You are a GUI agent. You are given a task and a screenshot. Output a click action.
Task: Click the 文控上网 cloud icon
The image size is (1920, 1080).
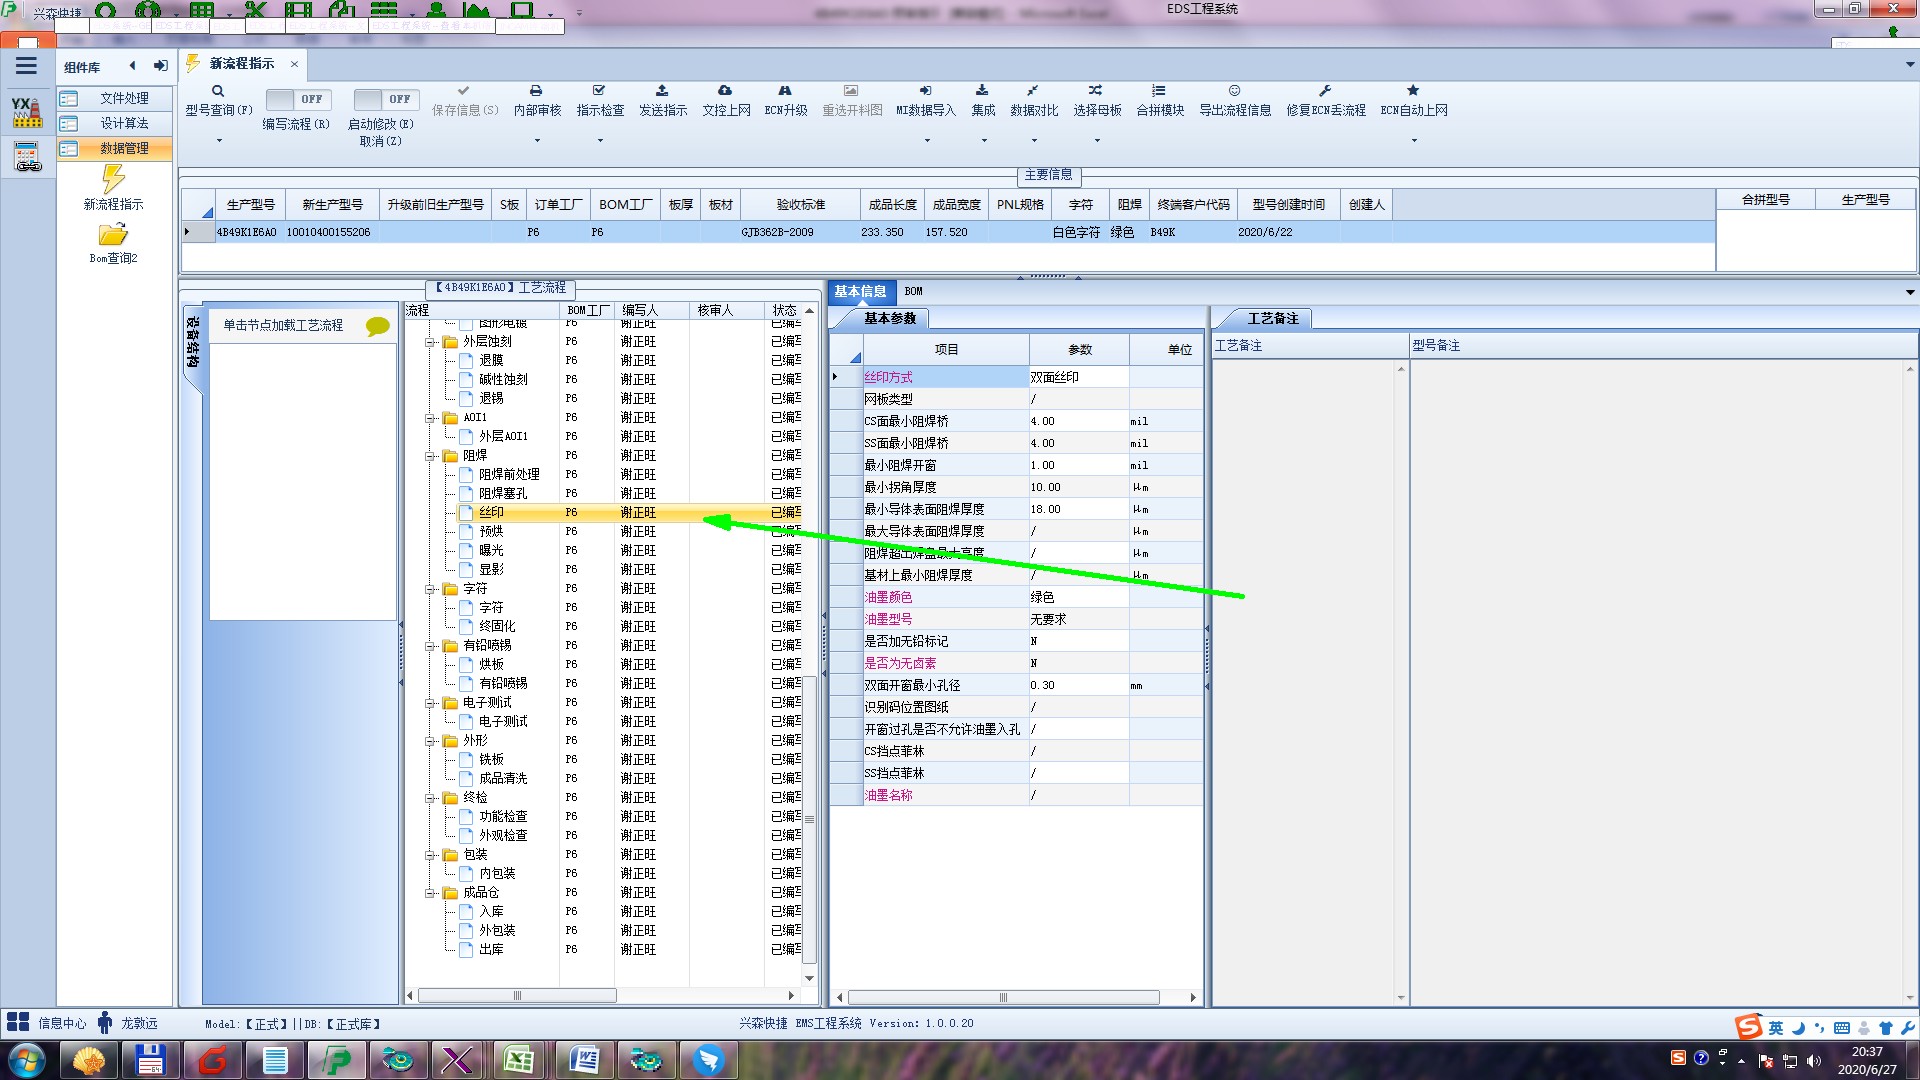[725, 91]
